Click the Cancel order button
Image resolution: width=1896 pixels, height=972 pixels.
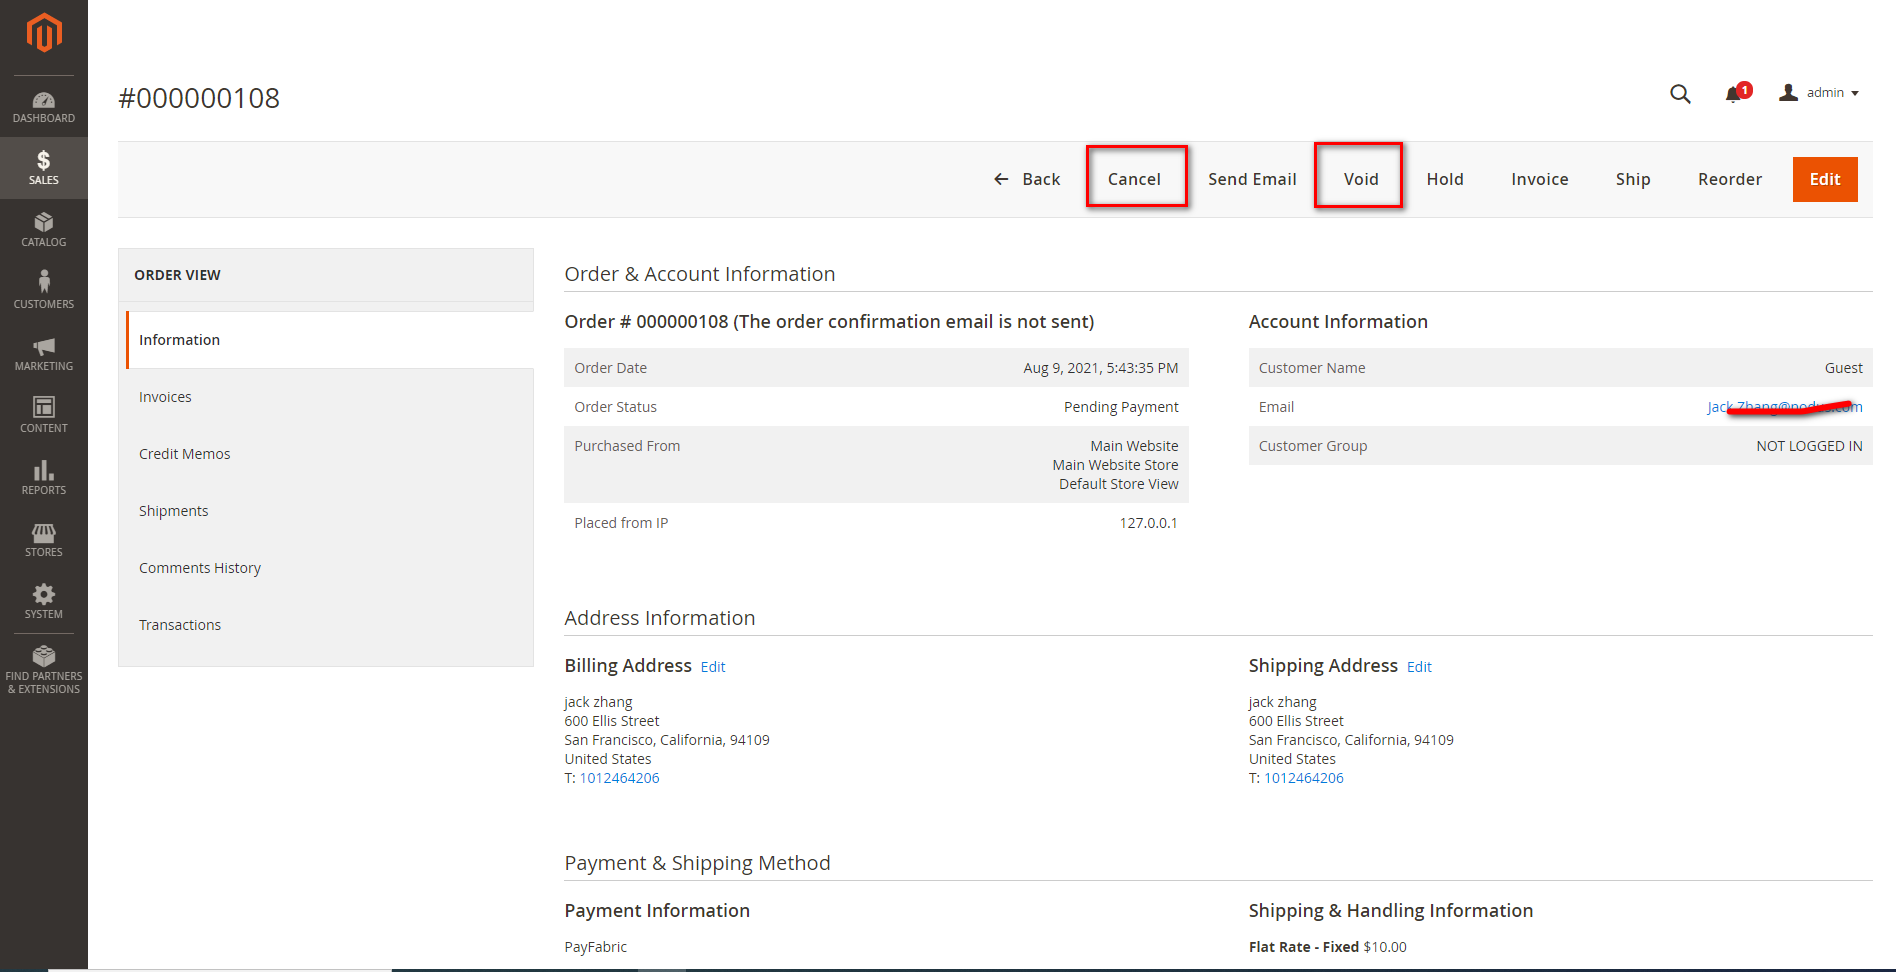tap(1134, 179)
